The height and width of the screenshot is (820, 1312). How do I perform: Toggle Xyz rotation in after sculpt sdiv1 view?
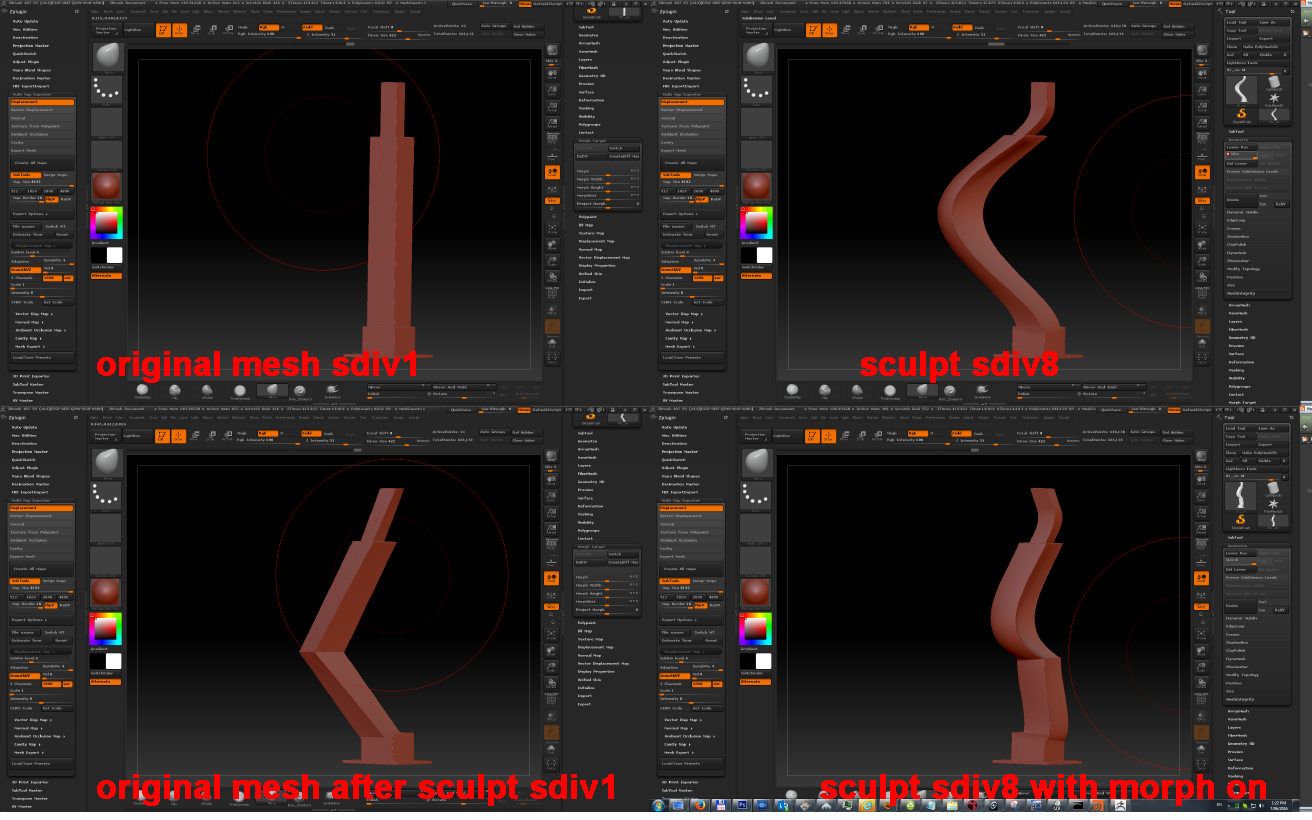(x=552, y=606)
